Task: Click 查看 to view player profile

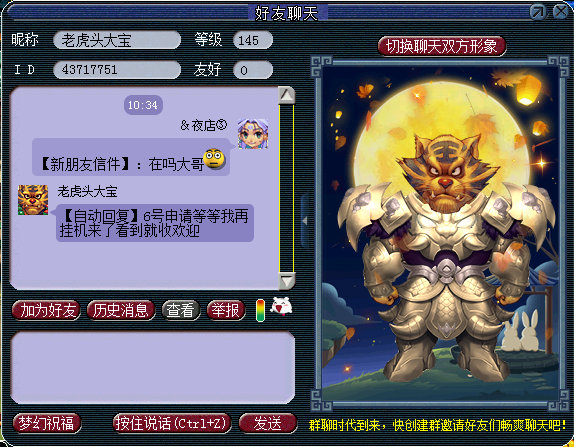Action: [181, 310]
